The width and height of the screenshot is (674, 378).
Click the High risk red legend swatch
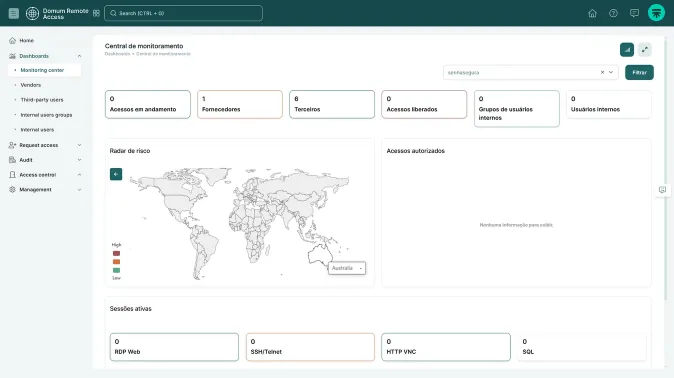coord(116,254)
